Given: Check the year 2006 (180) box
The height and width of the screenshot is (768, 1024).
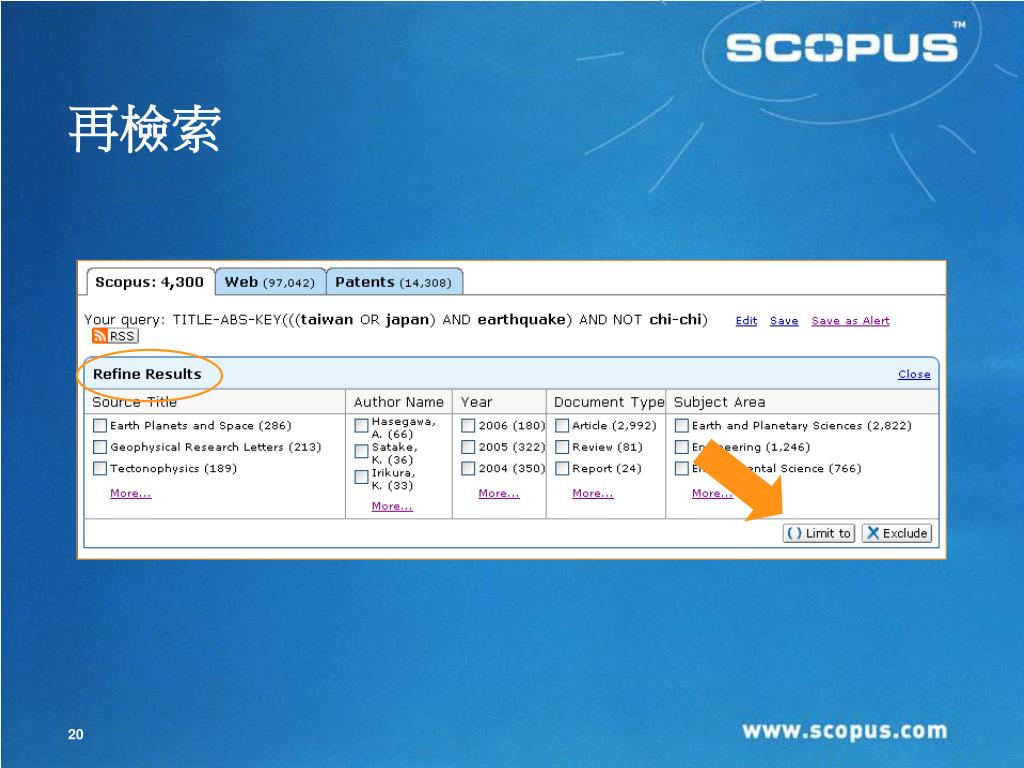Looking at the screenshot, I should coord(468,426).
